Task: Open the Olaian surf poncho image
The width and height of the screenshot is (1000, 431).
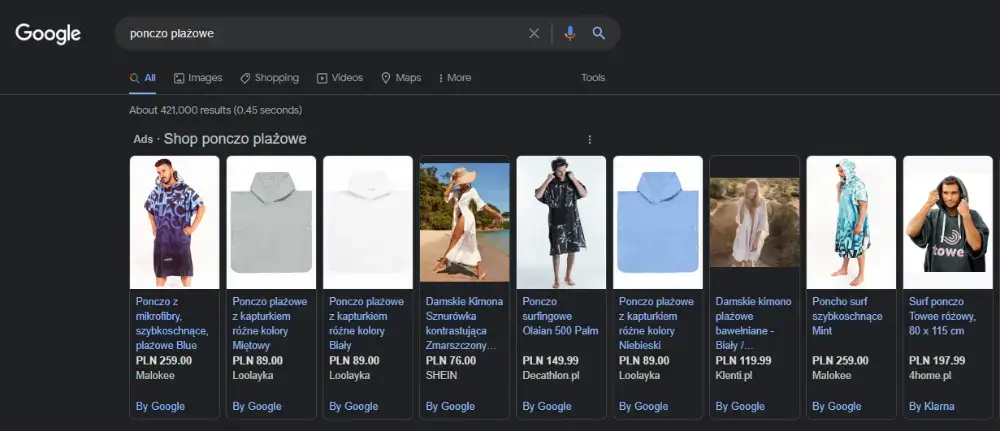Action: [x=561, y=223]
